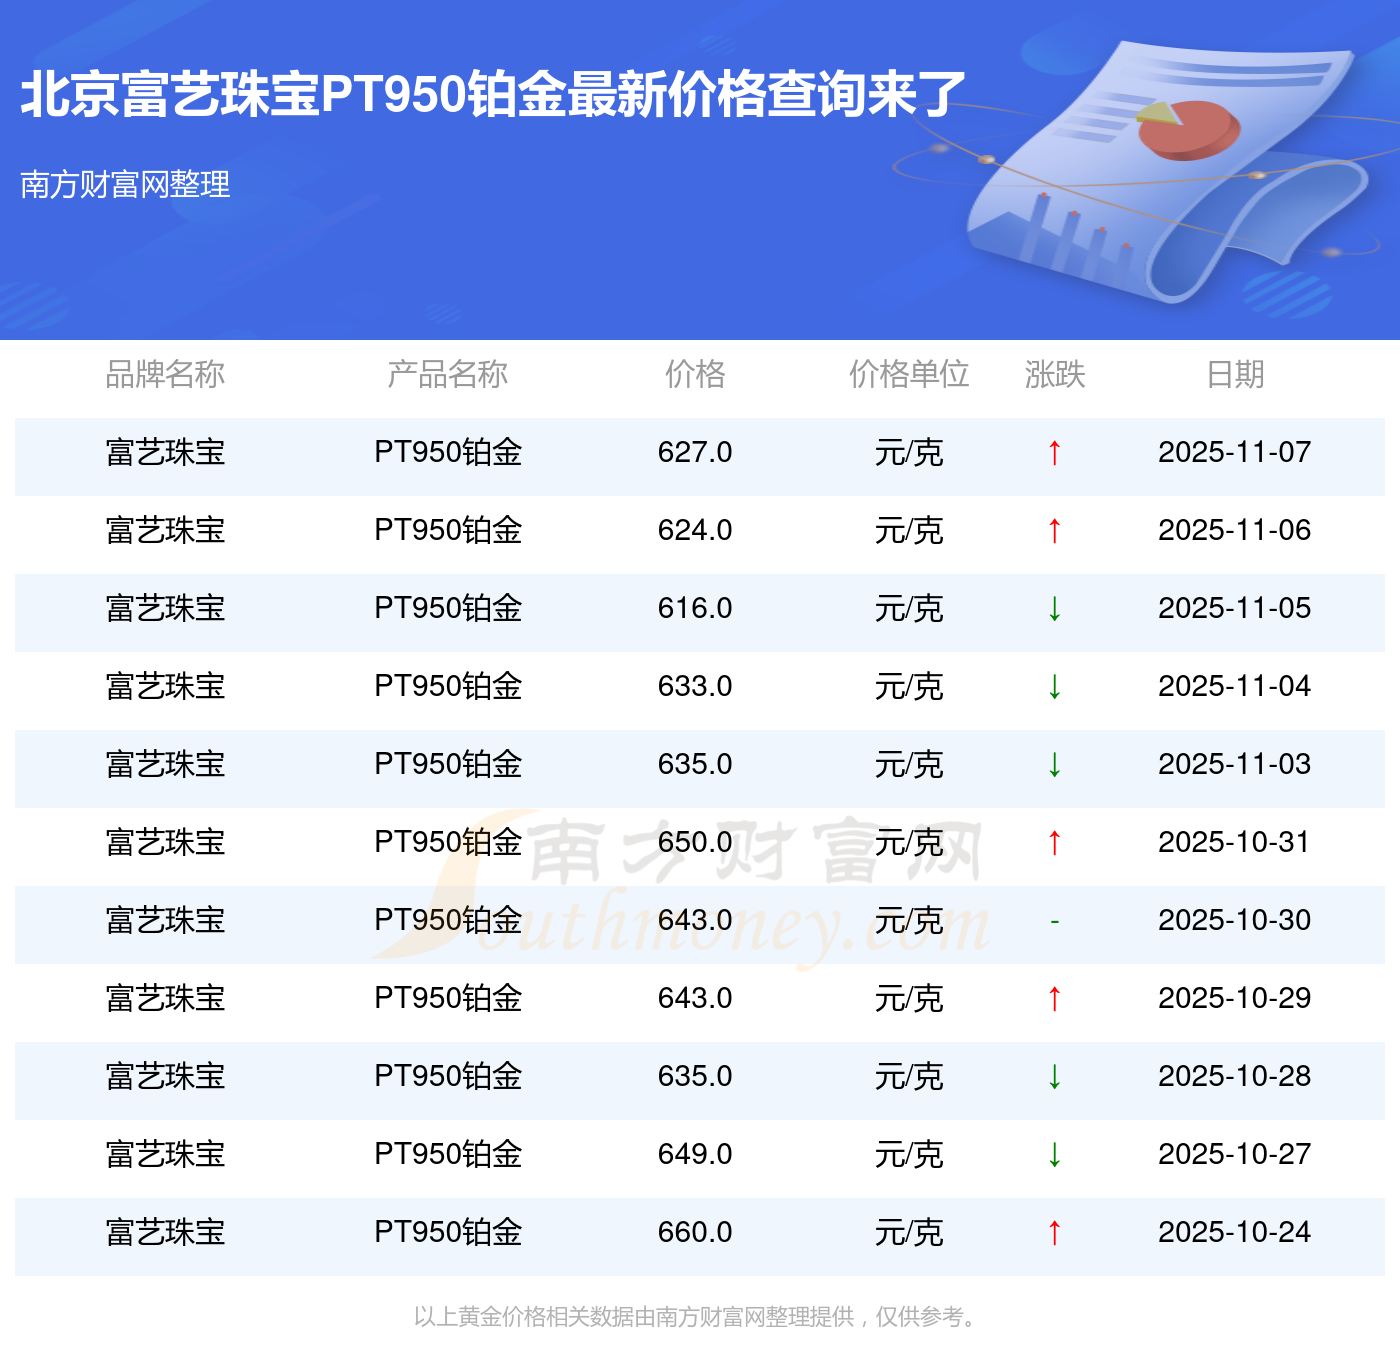Click the green down arrow for 2025-10-27
The image size is (1400, 1362).
[x=1054, y=1155]
